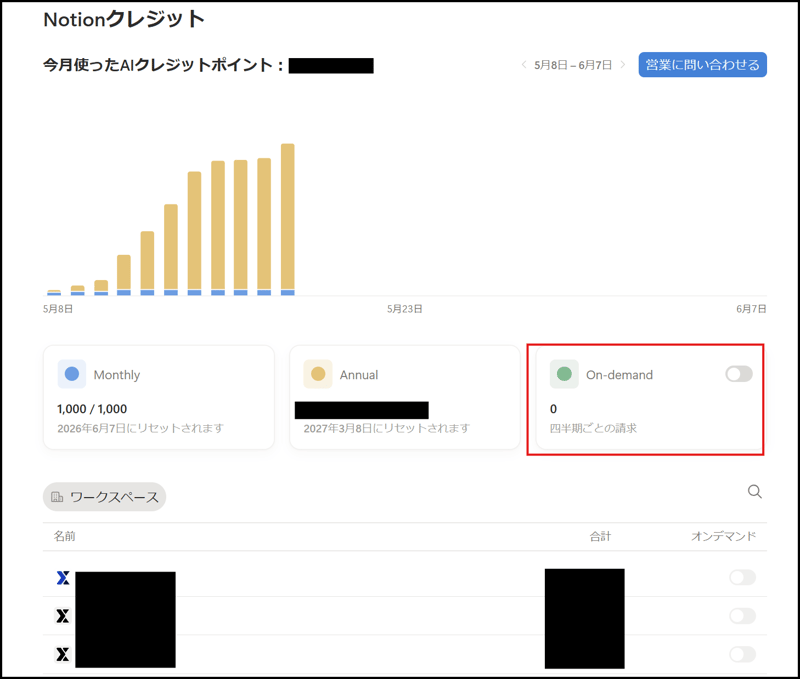Click second row black workspace logo
Image resolution: width=800 pixels, height=679 pixels.
[x=63, y=616]
